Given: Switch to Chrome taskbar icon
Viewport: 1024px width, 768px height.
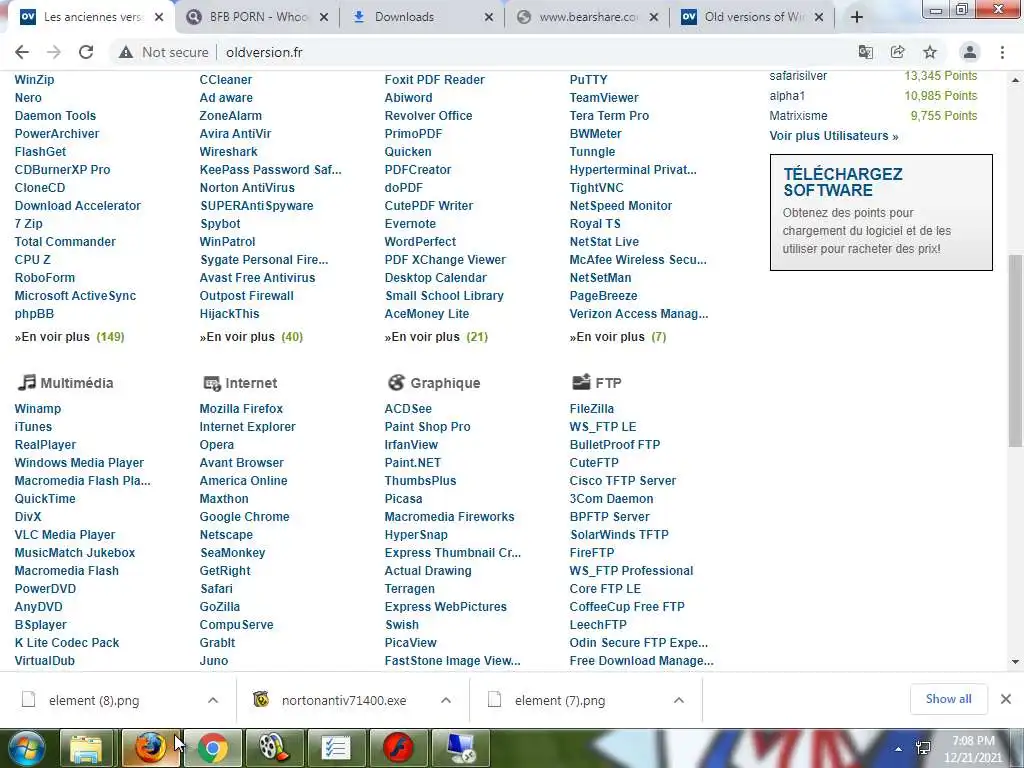Looking at the screenshot, I should coord(212,748).
